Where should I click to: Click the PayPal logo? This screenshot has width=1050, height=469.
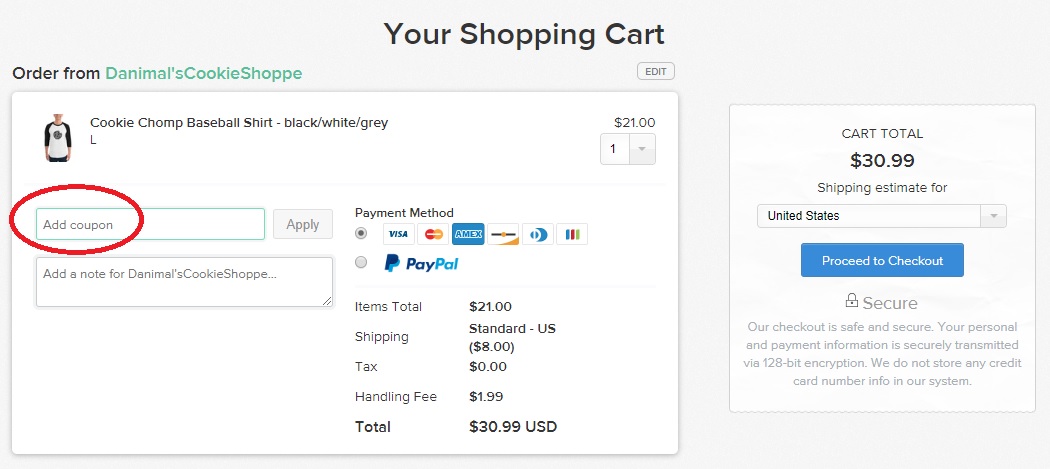(421, 263)
